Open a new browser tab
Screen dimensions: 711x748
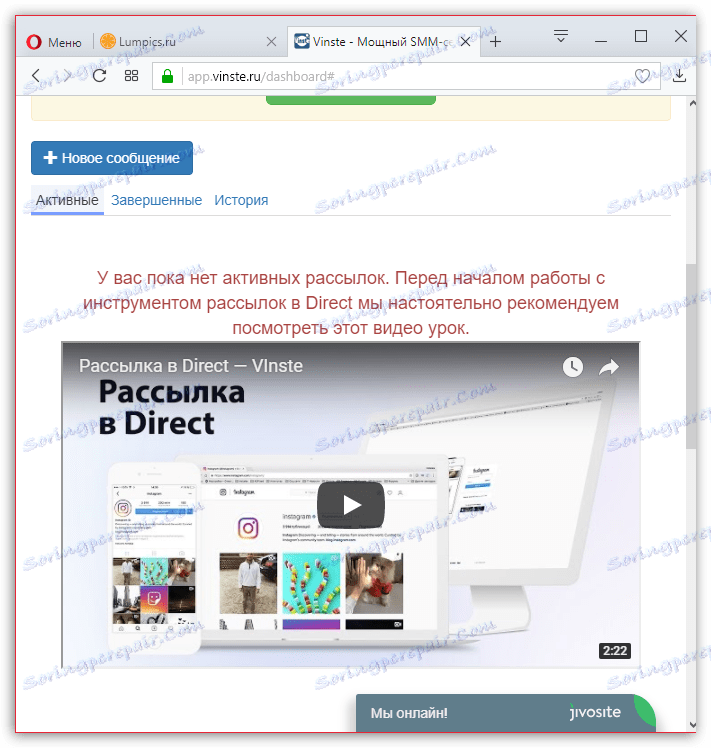pyautogui.click(x=495, y=42)
